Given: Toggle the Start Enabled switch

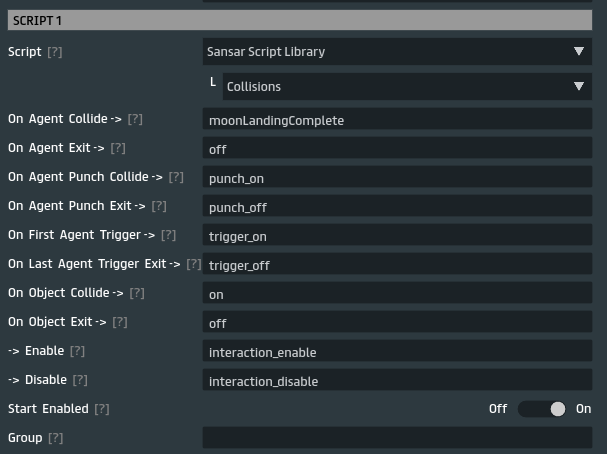Looking at the screenshot, I should click(x=543, y=409).
